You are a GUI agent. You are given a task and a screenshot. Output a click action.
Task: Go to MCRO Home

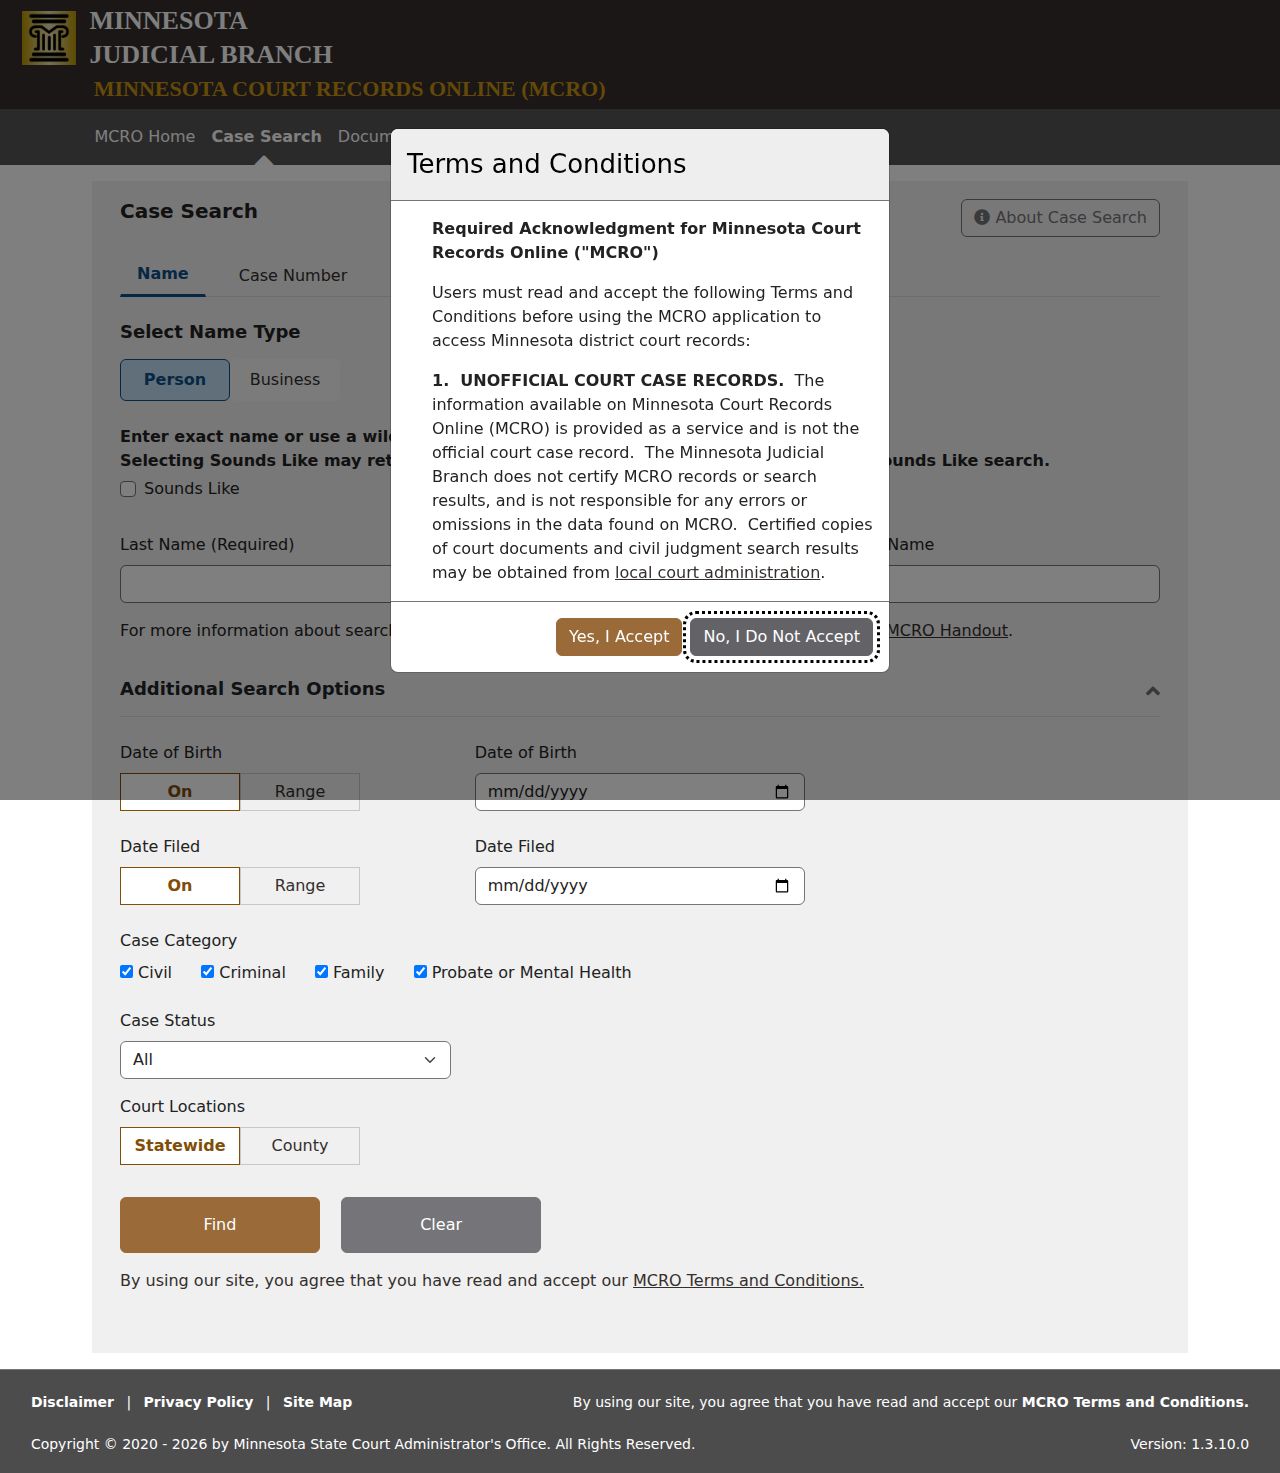pos(145,136)
